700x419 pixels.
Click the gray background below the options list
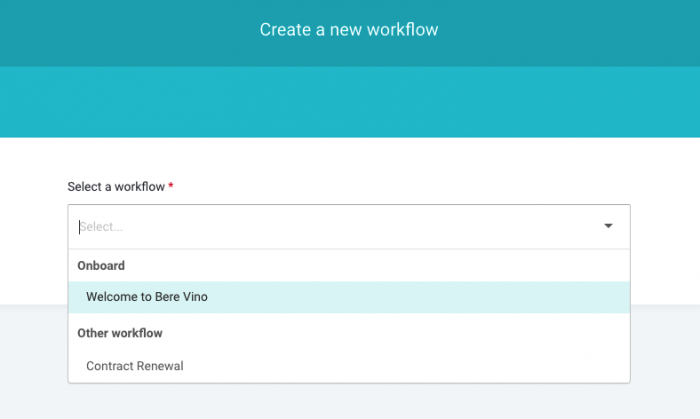click(350, 402)
